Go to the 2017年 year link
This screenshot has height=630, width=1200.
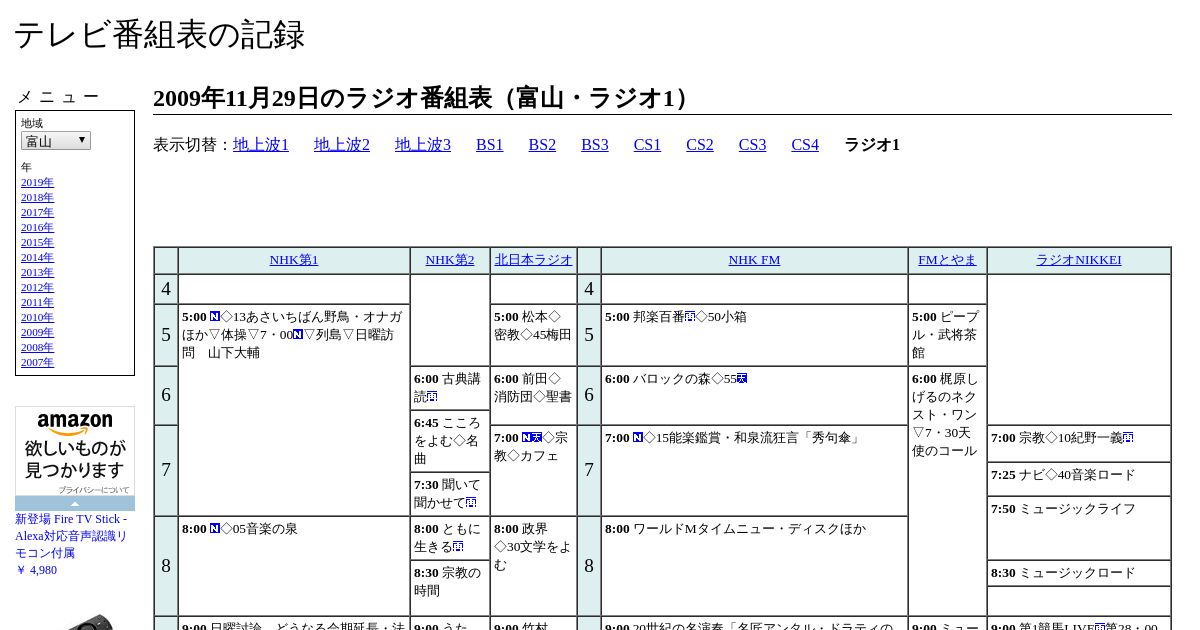[x=37, y=212]
